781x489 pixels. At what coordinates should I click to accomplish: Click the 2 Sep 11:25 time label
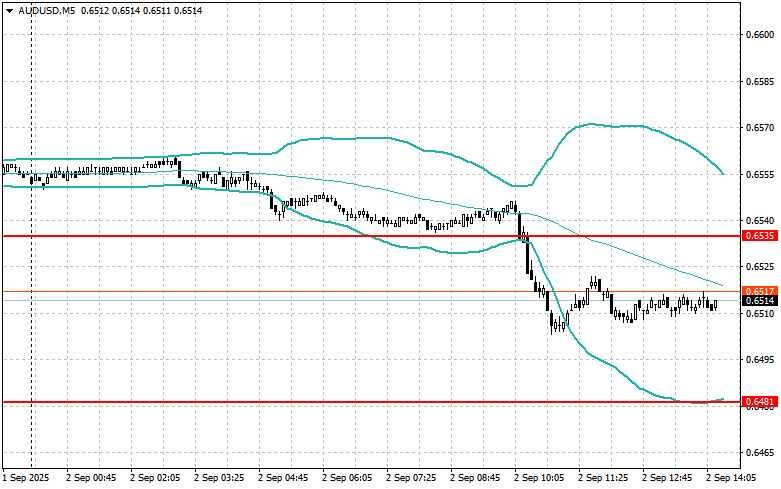[x=603, y=478]
